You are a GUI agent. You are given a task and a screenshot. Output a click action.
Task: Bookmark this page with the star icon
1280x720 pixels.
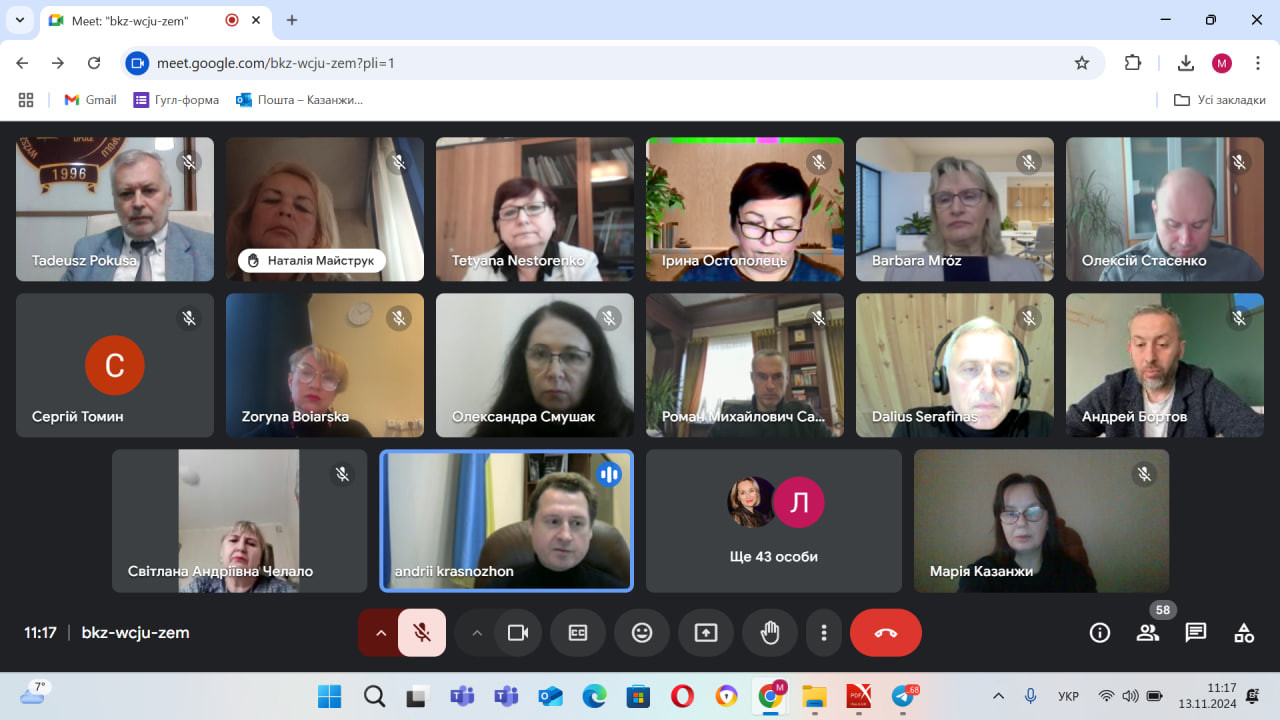[1082, 63]
